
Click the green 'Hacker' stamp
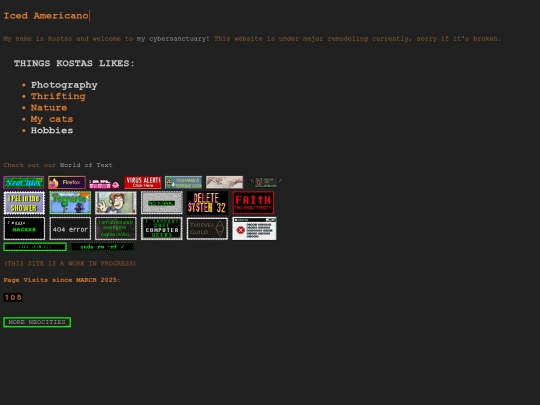(x=24, y=228)
